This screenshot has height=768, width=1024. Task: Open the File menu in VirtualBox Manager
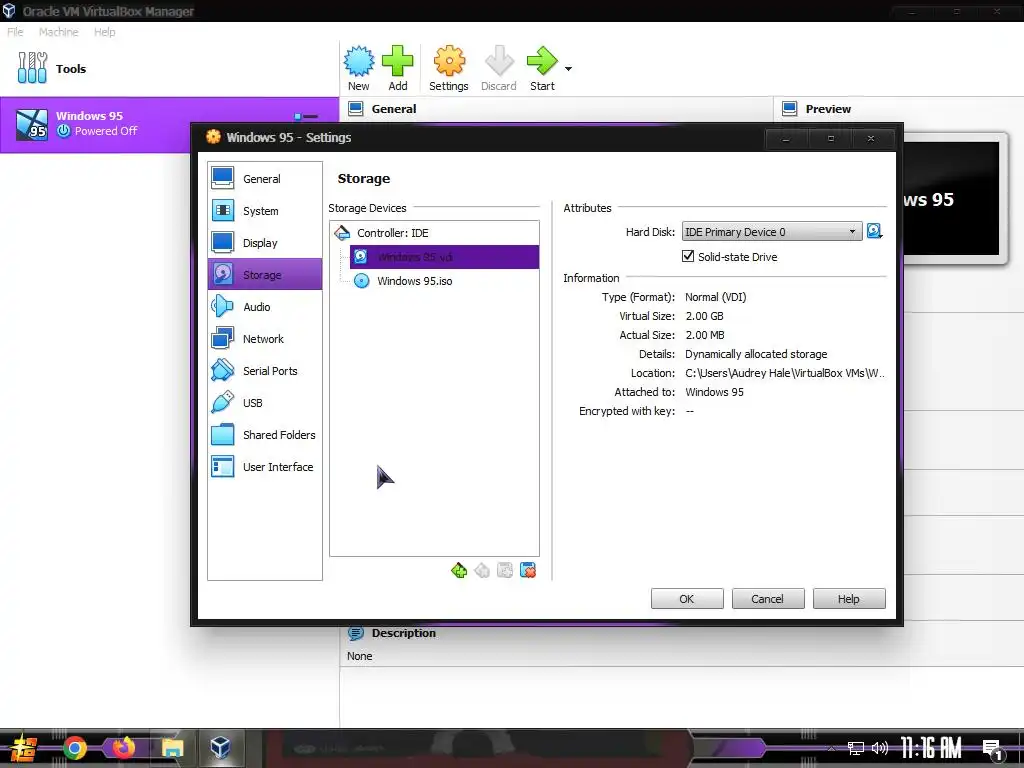click(15, 32)
